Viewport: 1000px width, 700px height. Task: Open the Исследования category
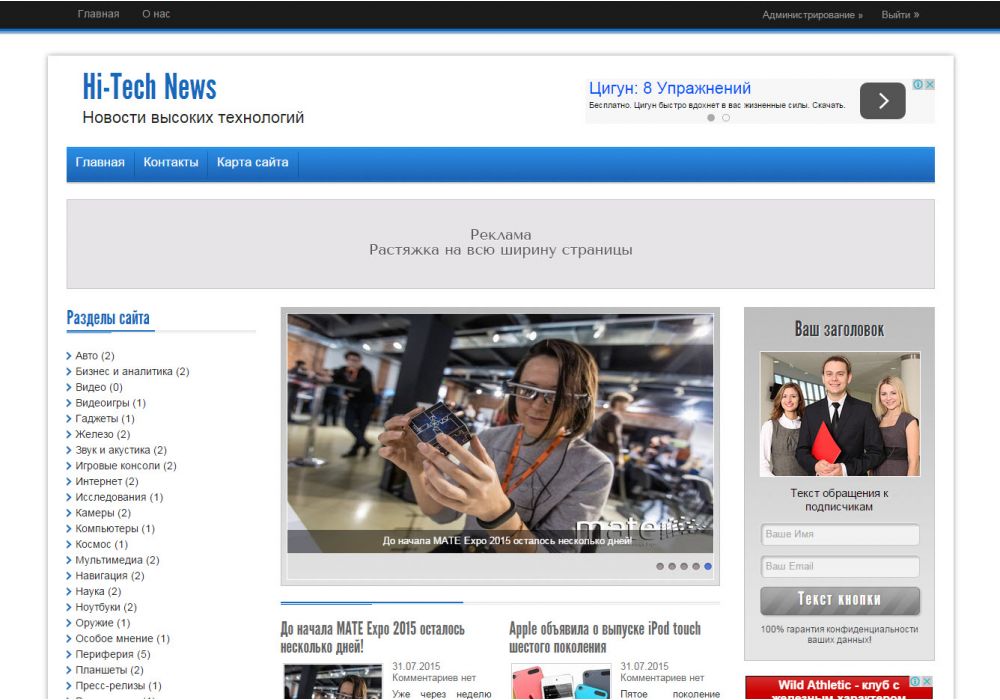click(x=119, y=497)
